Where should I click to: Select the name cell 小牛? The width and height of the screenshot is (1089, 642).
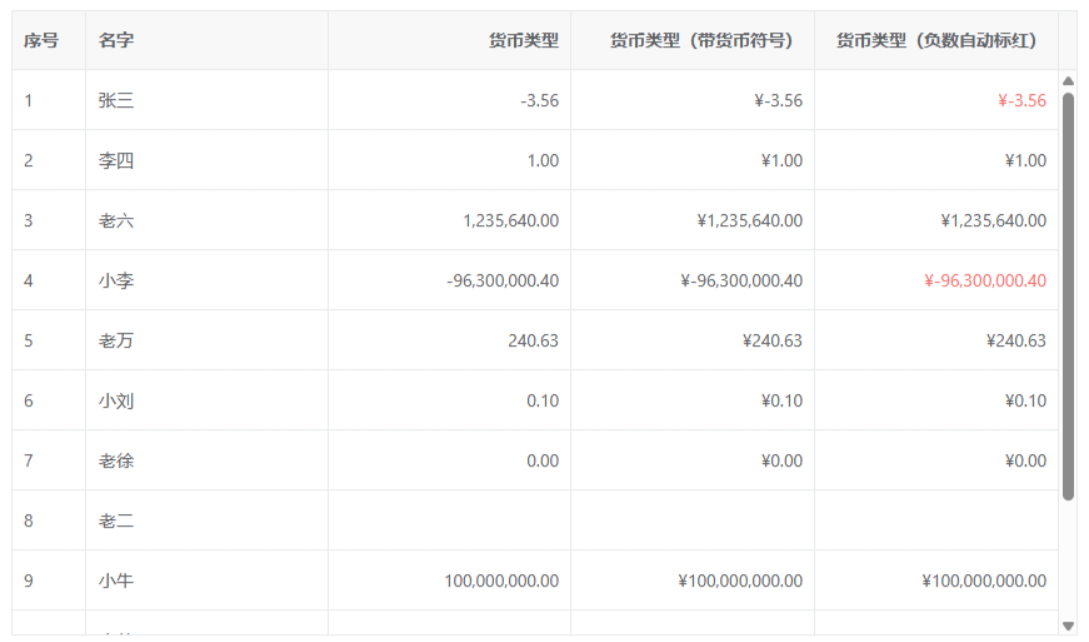coord(207,581)
